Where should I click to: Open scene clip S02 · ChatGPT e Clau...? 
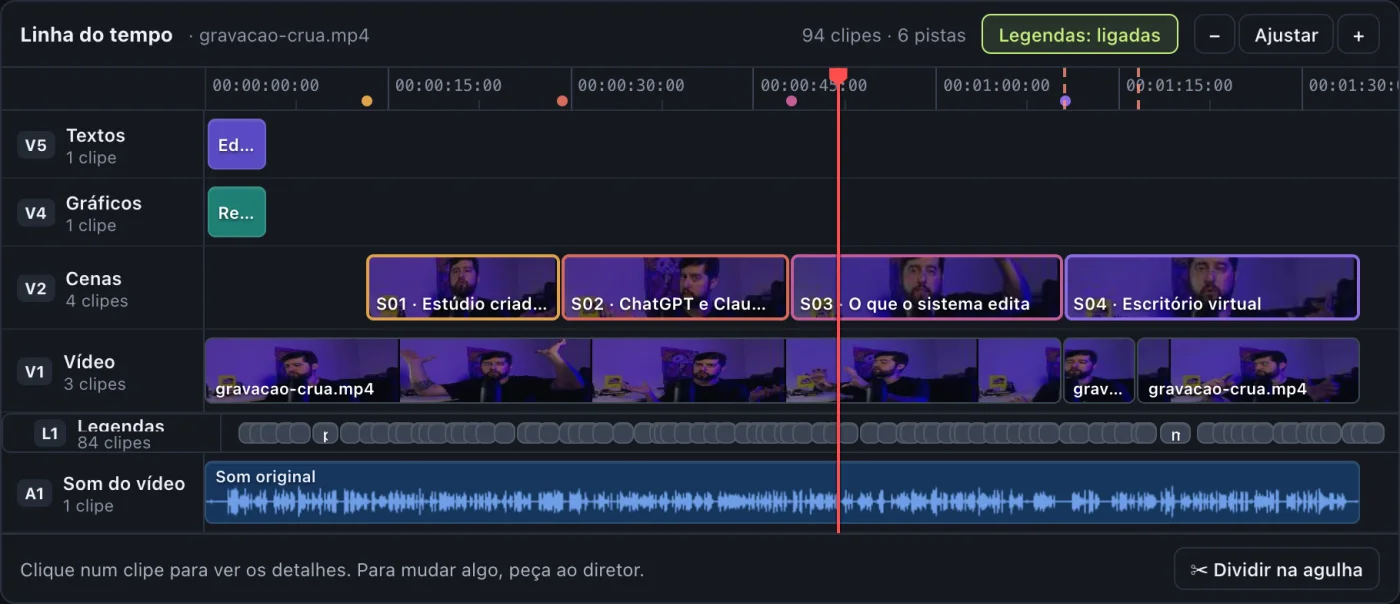pos(675,287)
